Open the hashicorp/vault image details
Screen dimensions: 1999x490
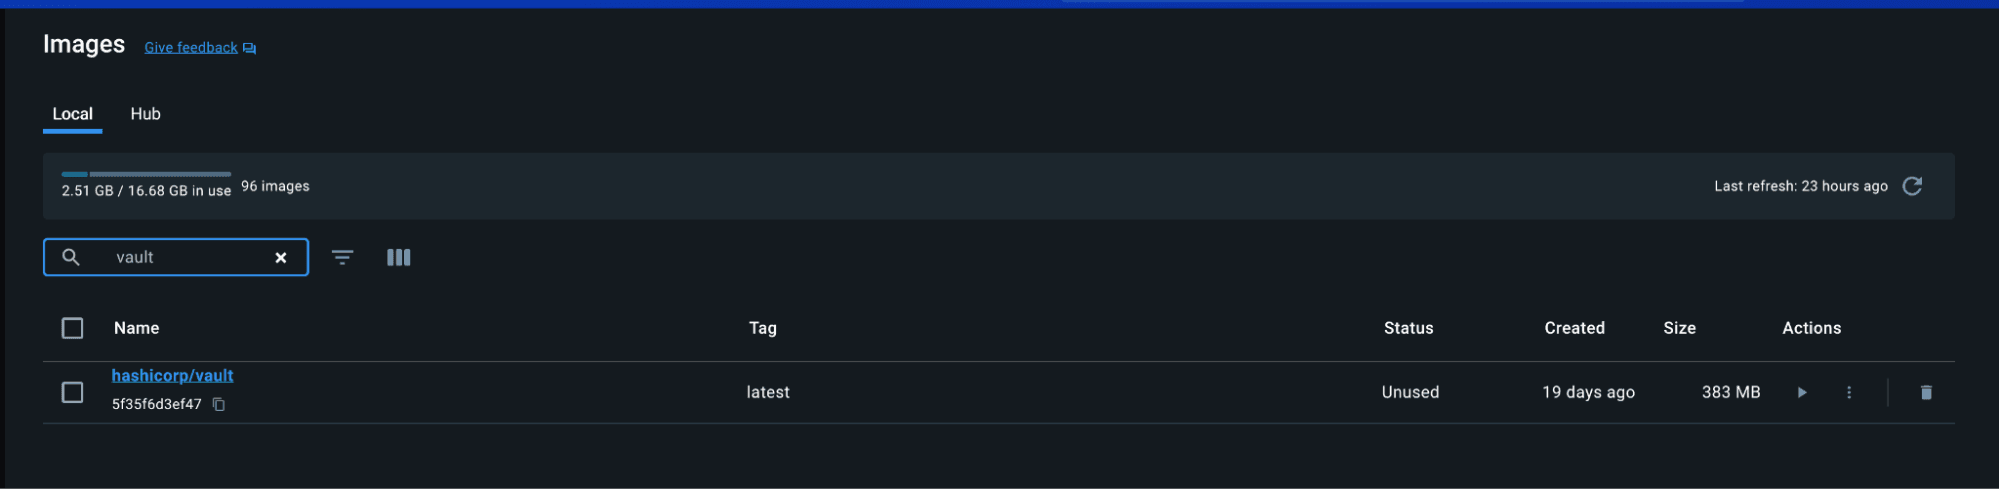(x=172, y=376)
